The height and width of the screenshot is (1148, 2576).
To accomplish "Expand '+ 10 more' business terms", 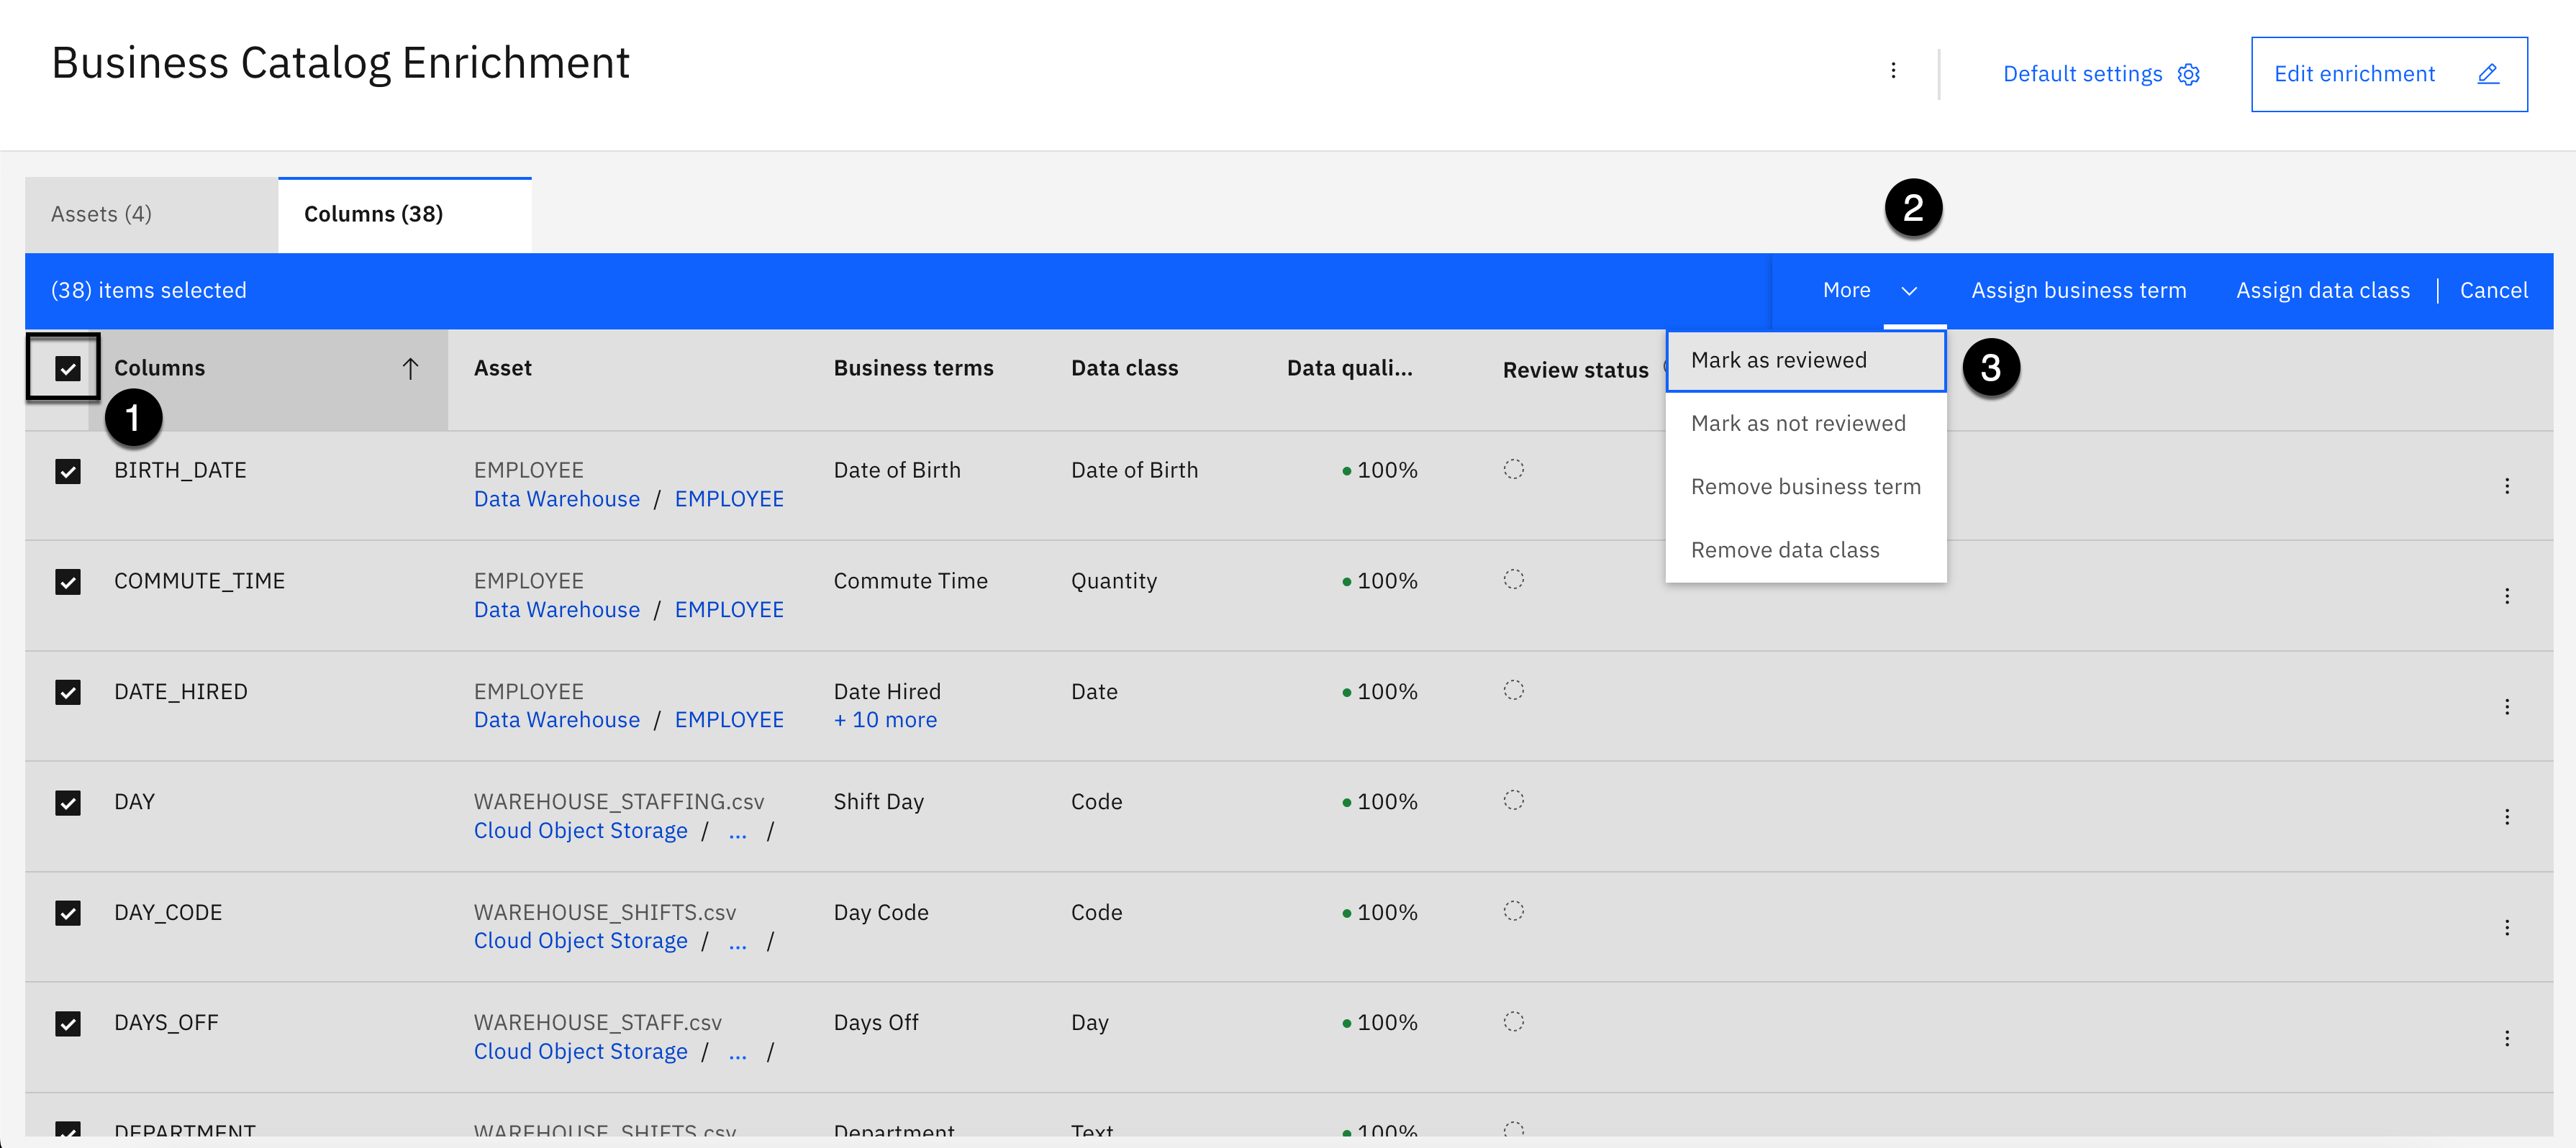I will pyautogui.click(x=885, y=720).
